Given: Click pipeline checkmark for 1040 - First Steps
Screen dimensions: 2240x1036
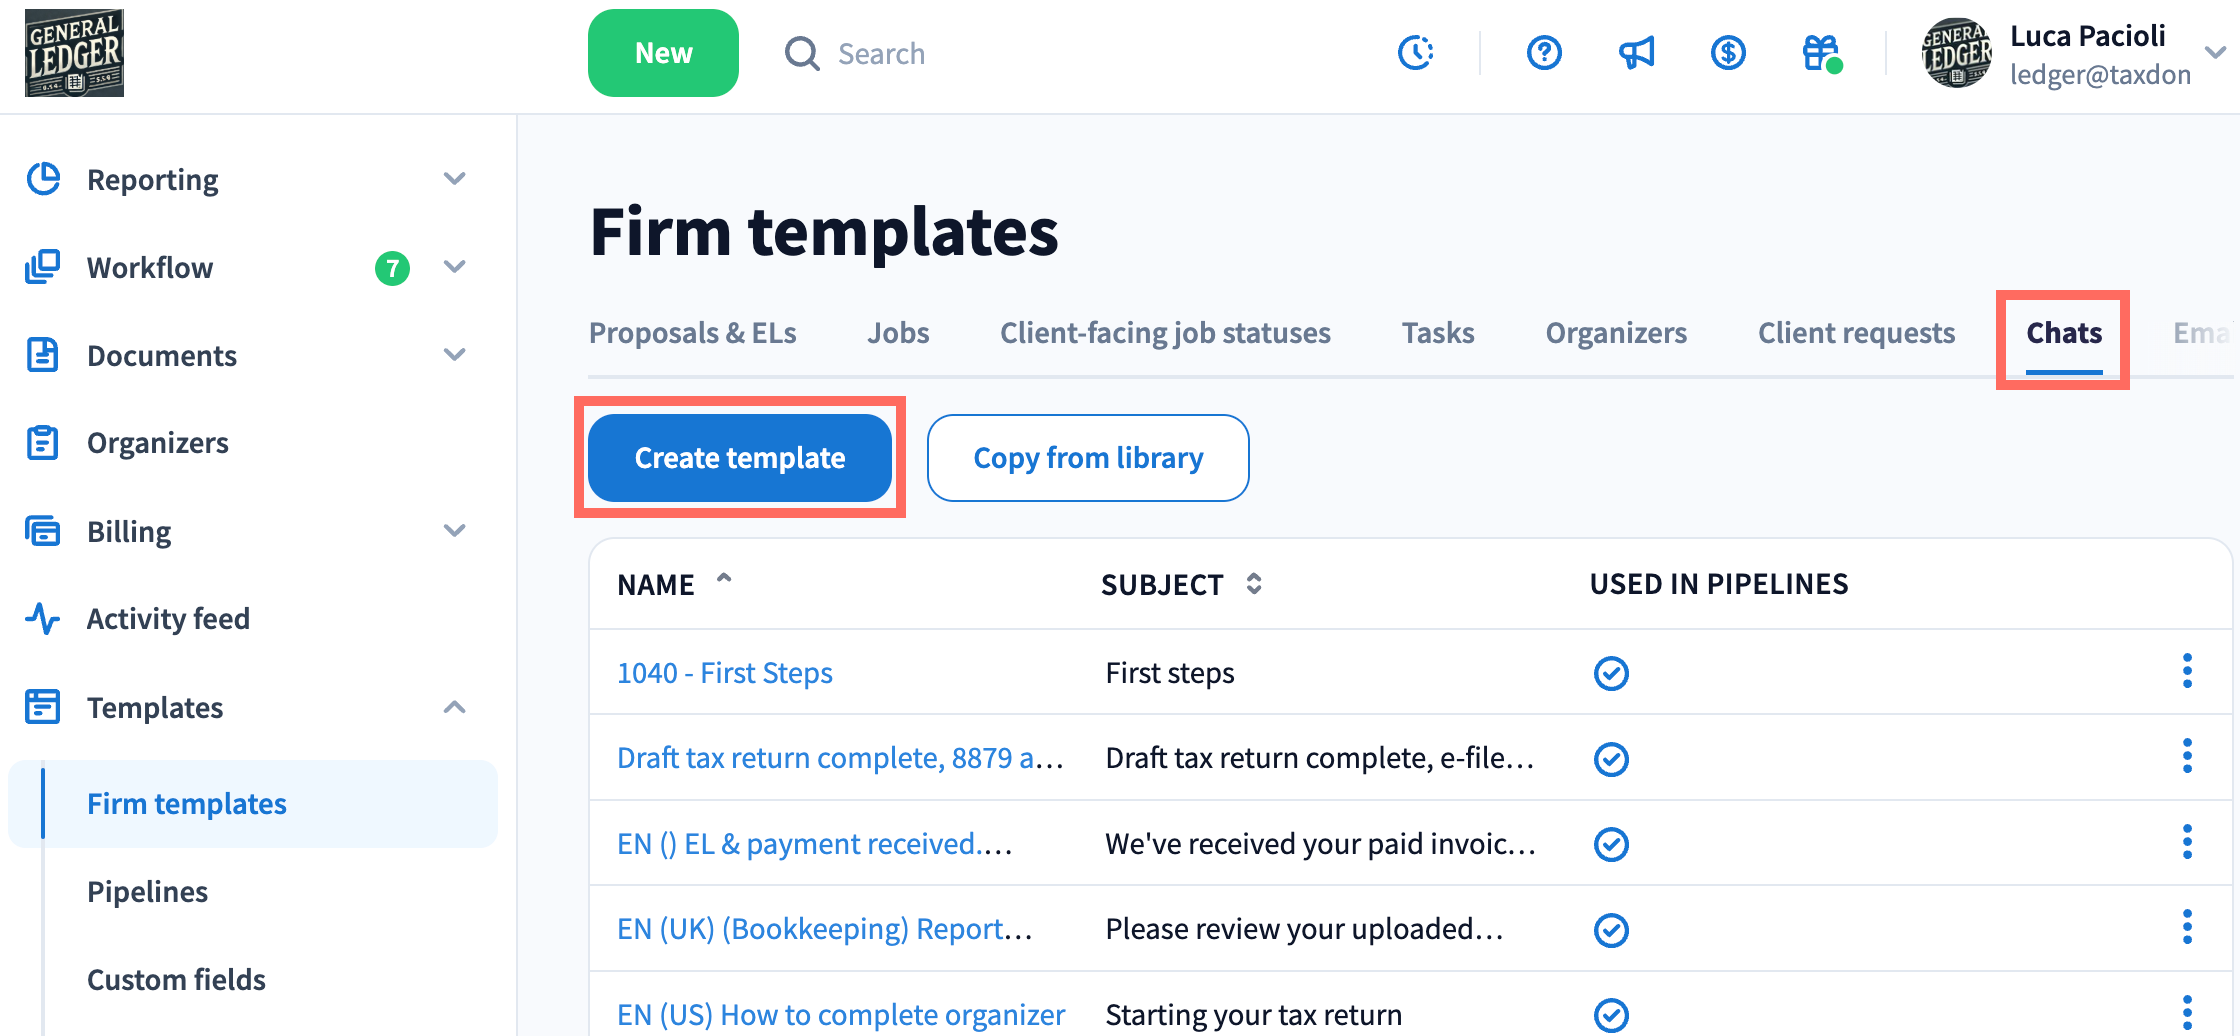Looking at the screenshot, I should coord(1611,673).
